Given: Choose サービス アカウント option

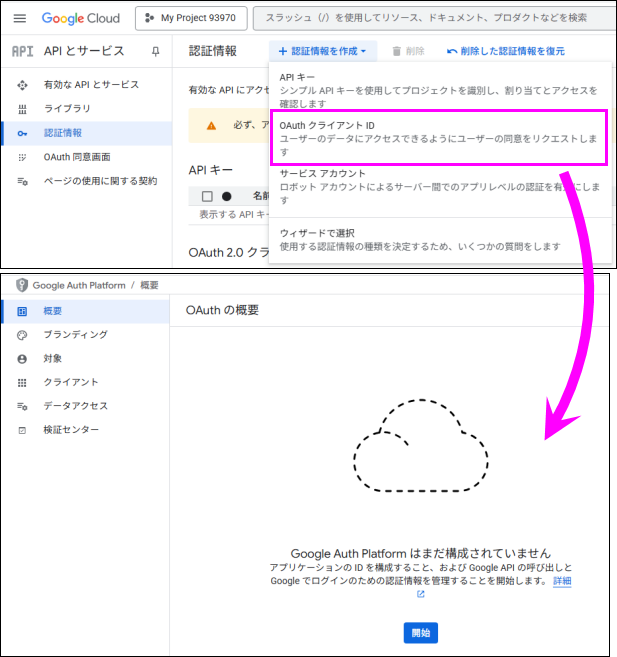Looking at the screenshot, I should 440,186.
